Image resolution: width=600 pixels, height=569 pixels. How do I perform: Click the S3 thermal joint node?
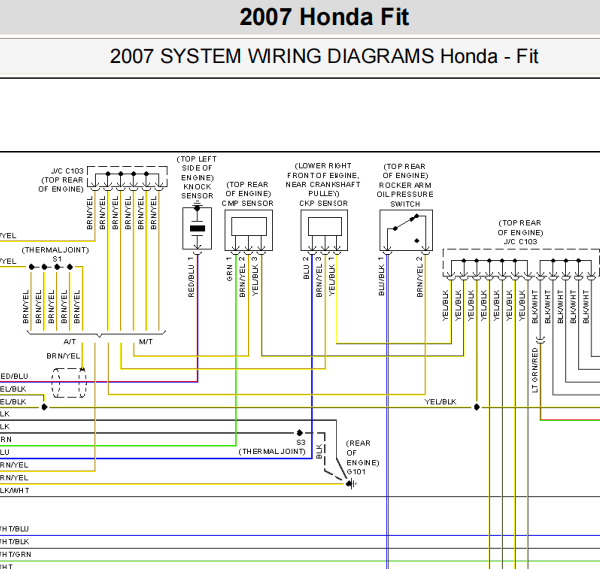pos(300,433)
